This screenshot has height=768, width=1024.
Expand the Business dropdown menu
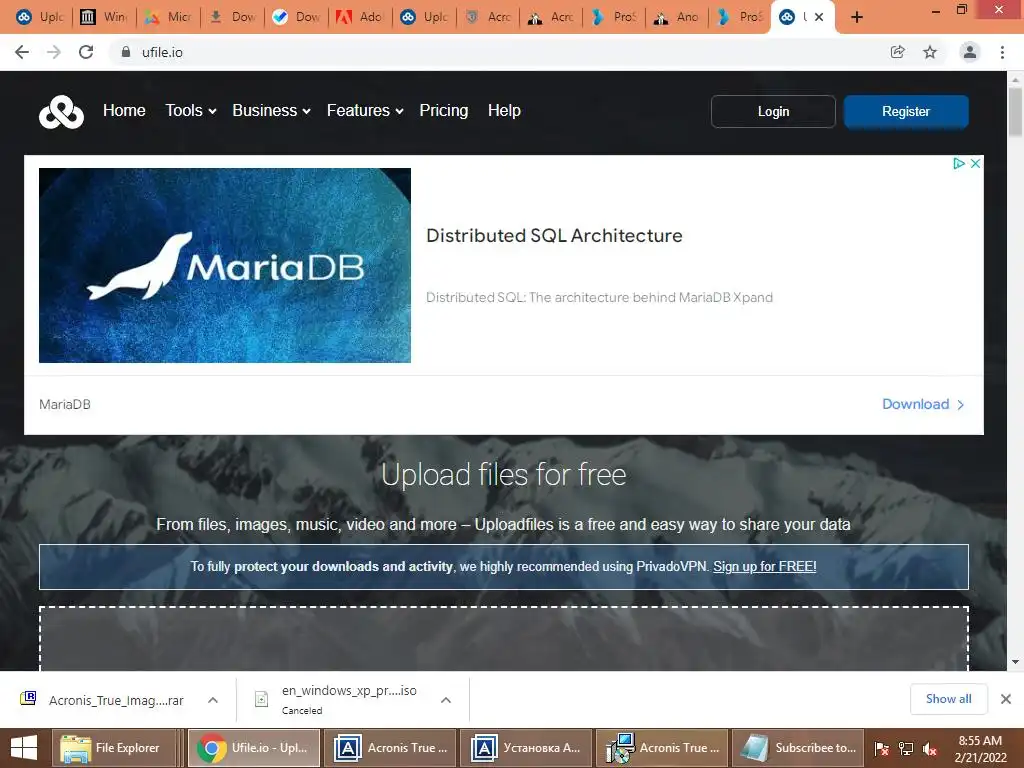pos(271,110)
